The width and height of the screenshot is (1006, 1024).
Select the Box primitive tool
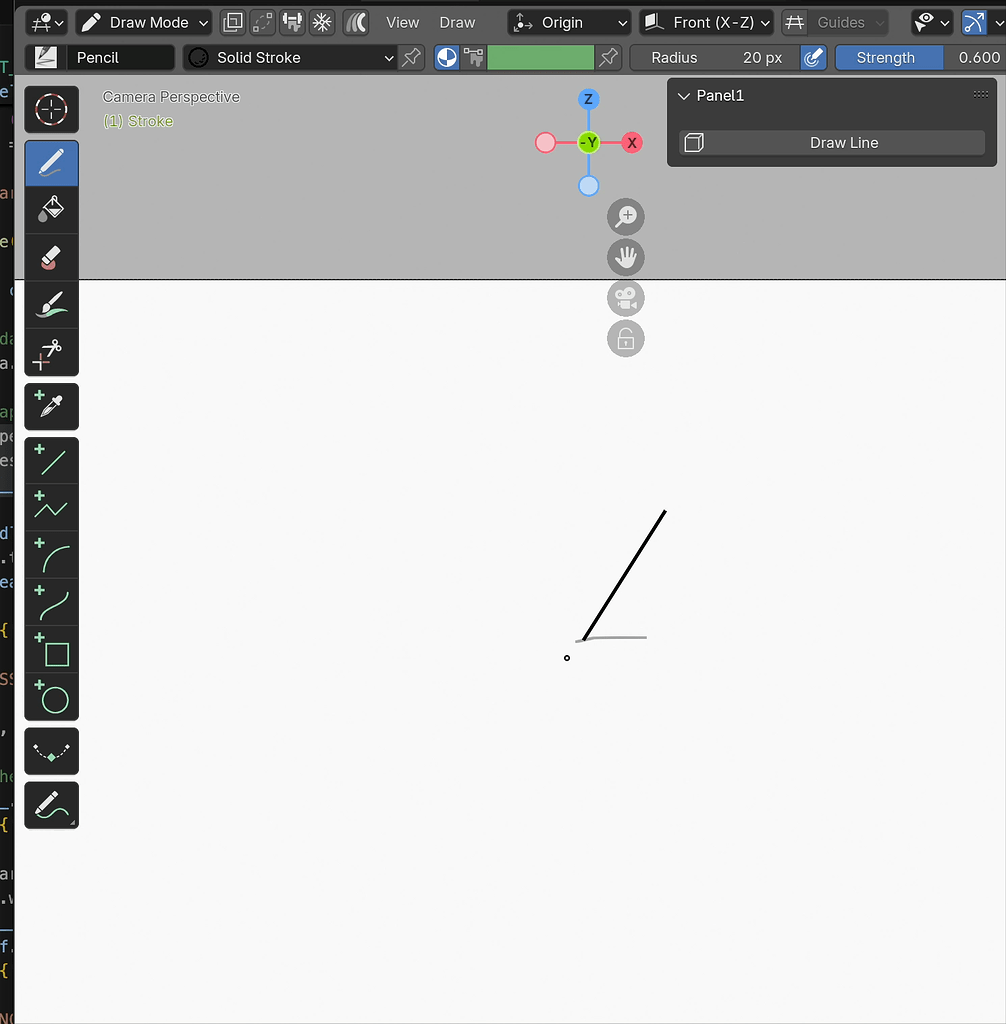point(52,649)
